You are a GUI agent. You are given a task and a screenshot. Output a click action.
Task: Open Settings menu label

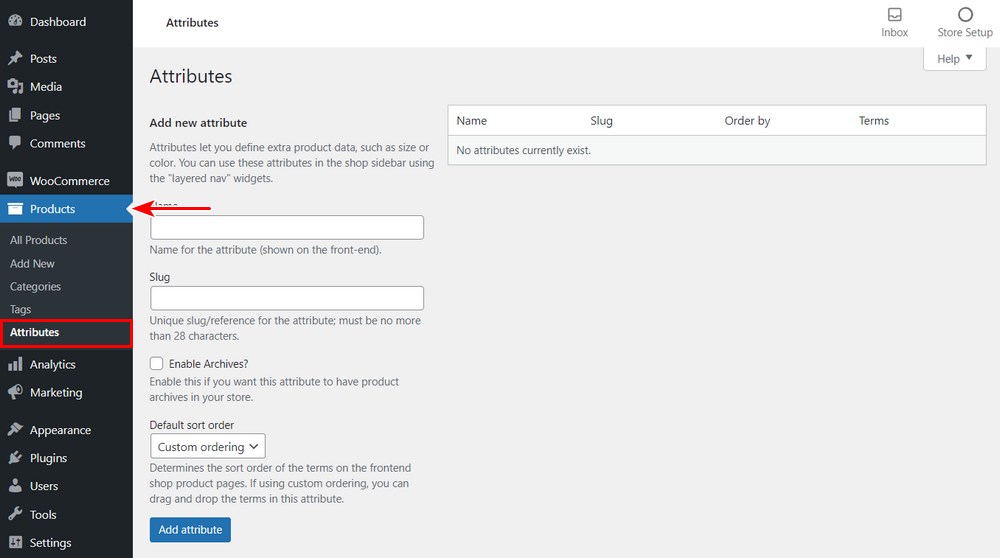click(x=50, y=543)
